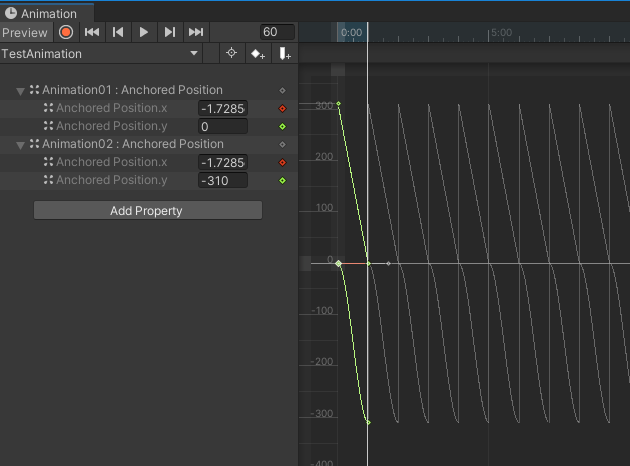
Task: Toggle Preview mode
Action: (x=24, y=32)
